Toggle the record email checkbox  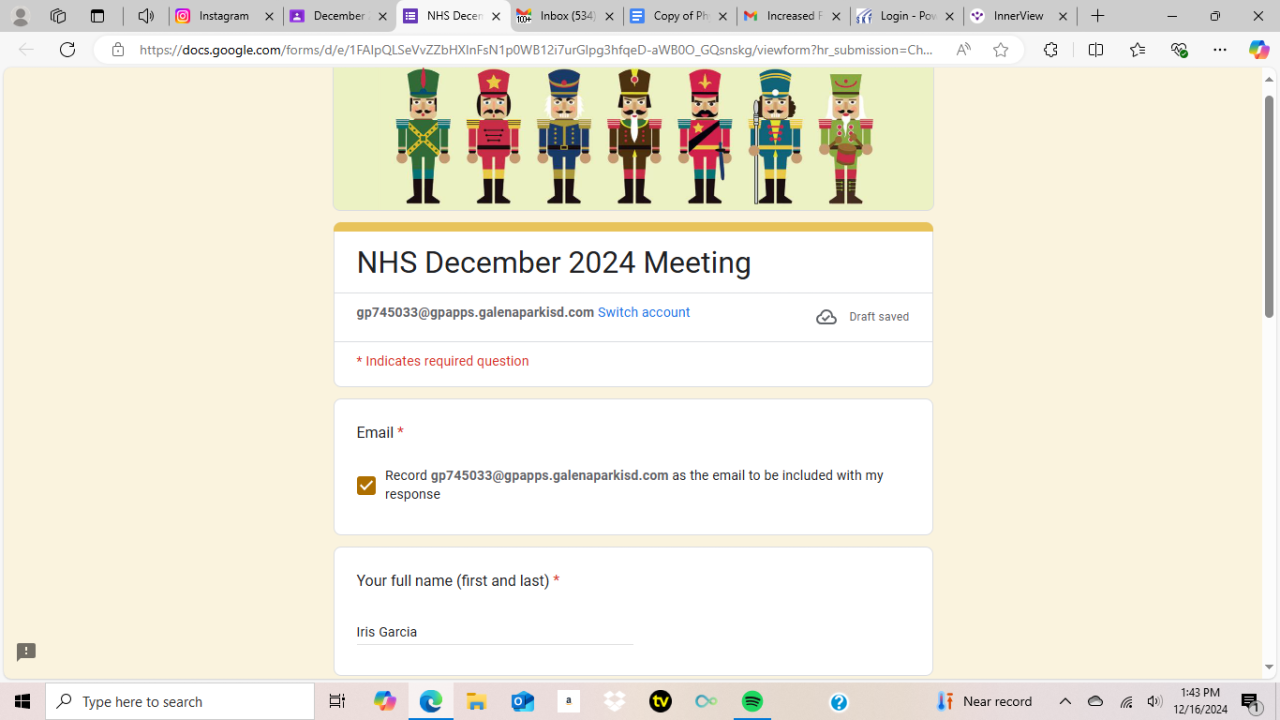point(366,485)
